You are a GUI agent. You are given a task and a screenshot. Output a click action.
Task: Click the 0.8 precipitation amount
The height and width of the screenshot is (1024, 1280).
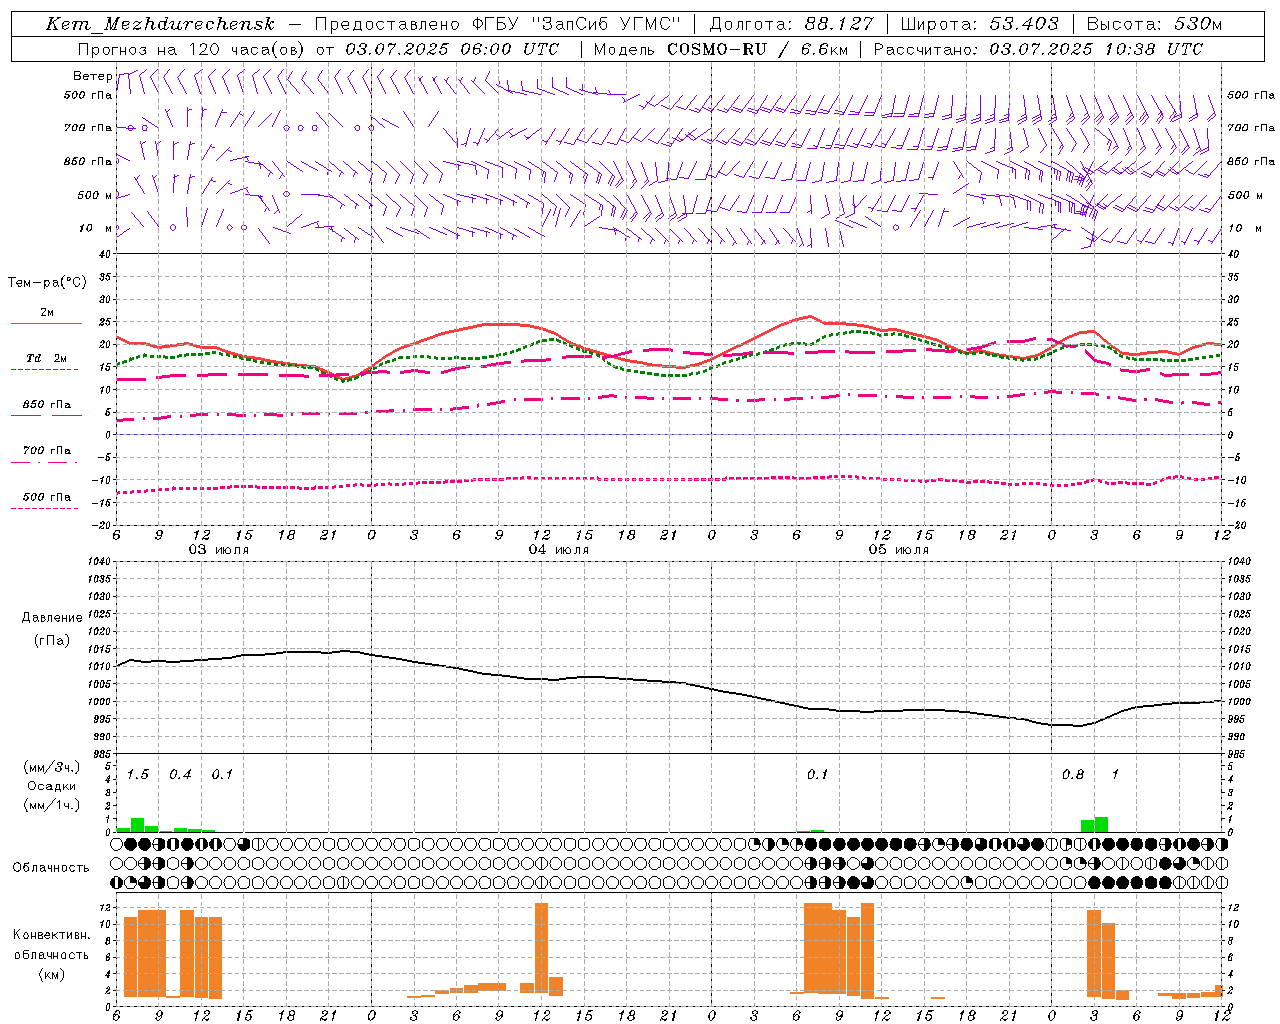coord(1073,774)
